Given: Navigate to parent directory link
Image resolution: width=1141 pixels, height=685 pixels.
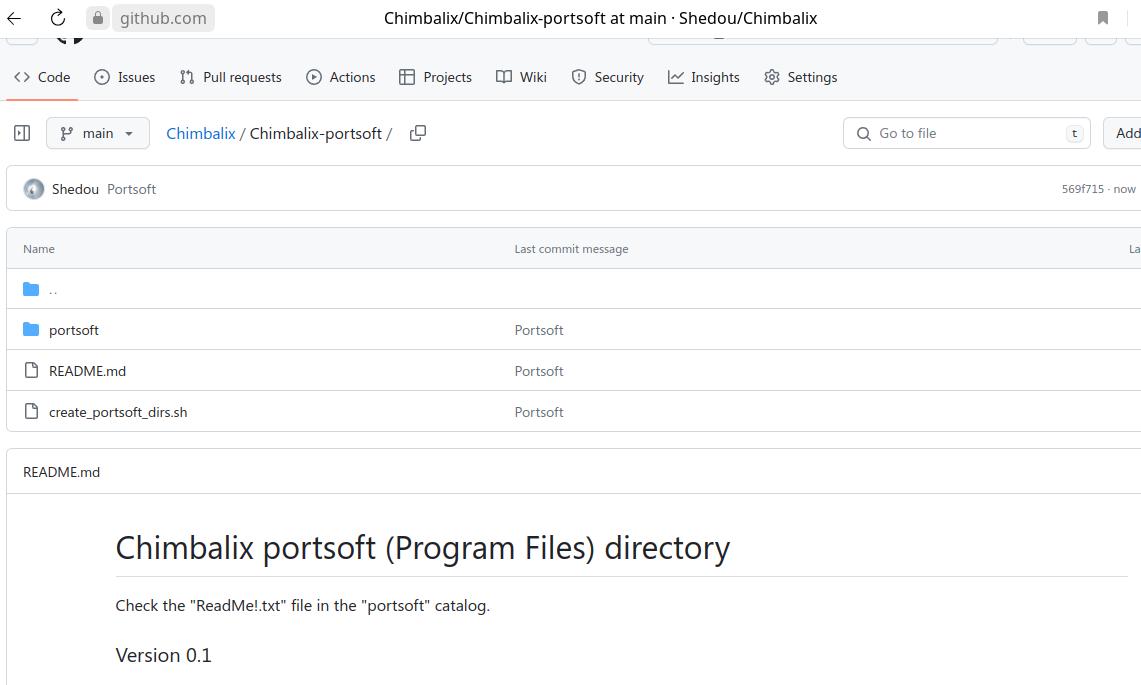Looking at the screenshot, I should 53,289.
